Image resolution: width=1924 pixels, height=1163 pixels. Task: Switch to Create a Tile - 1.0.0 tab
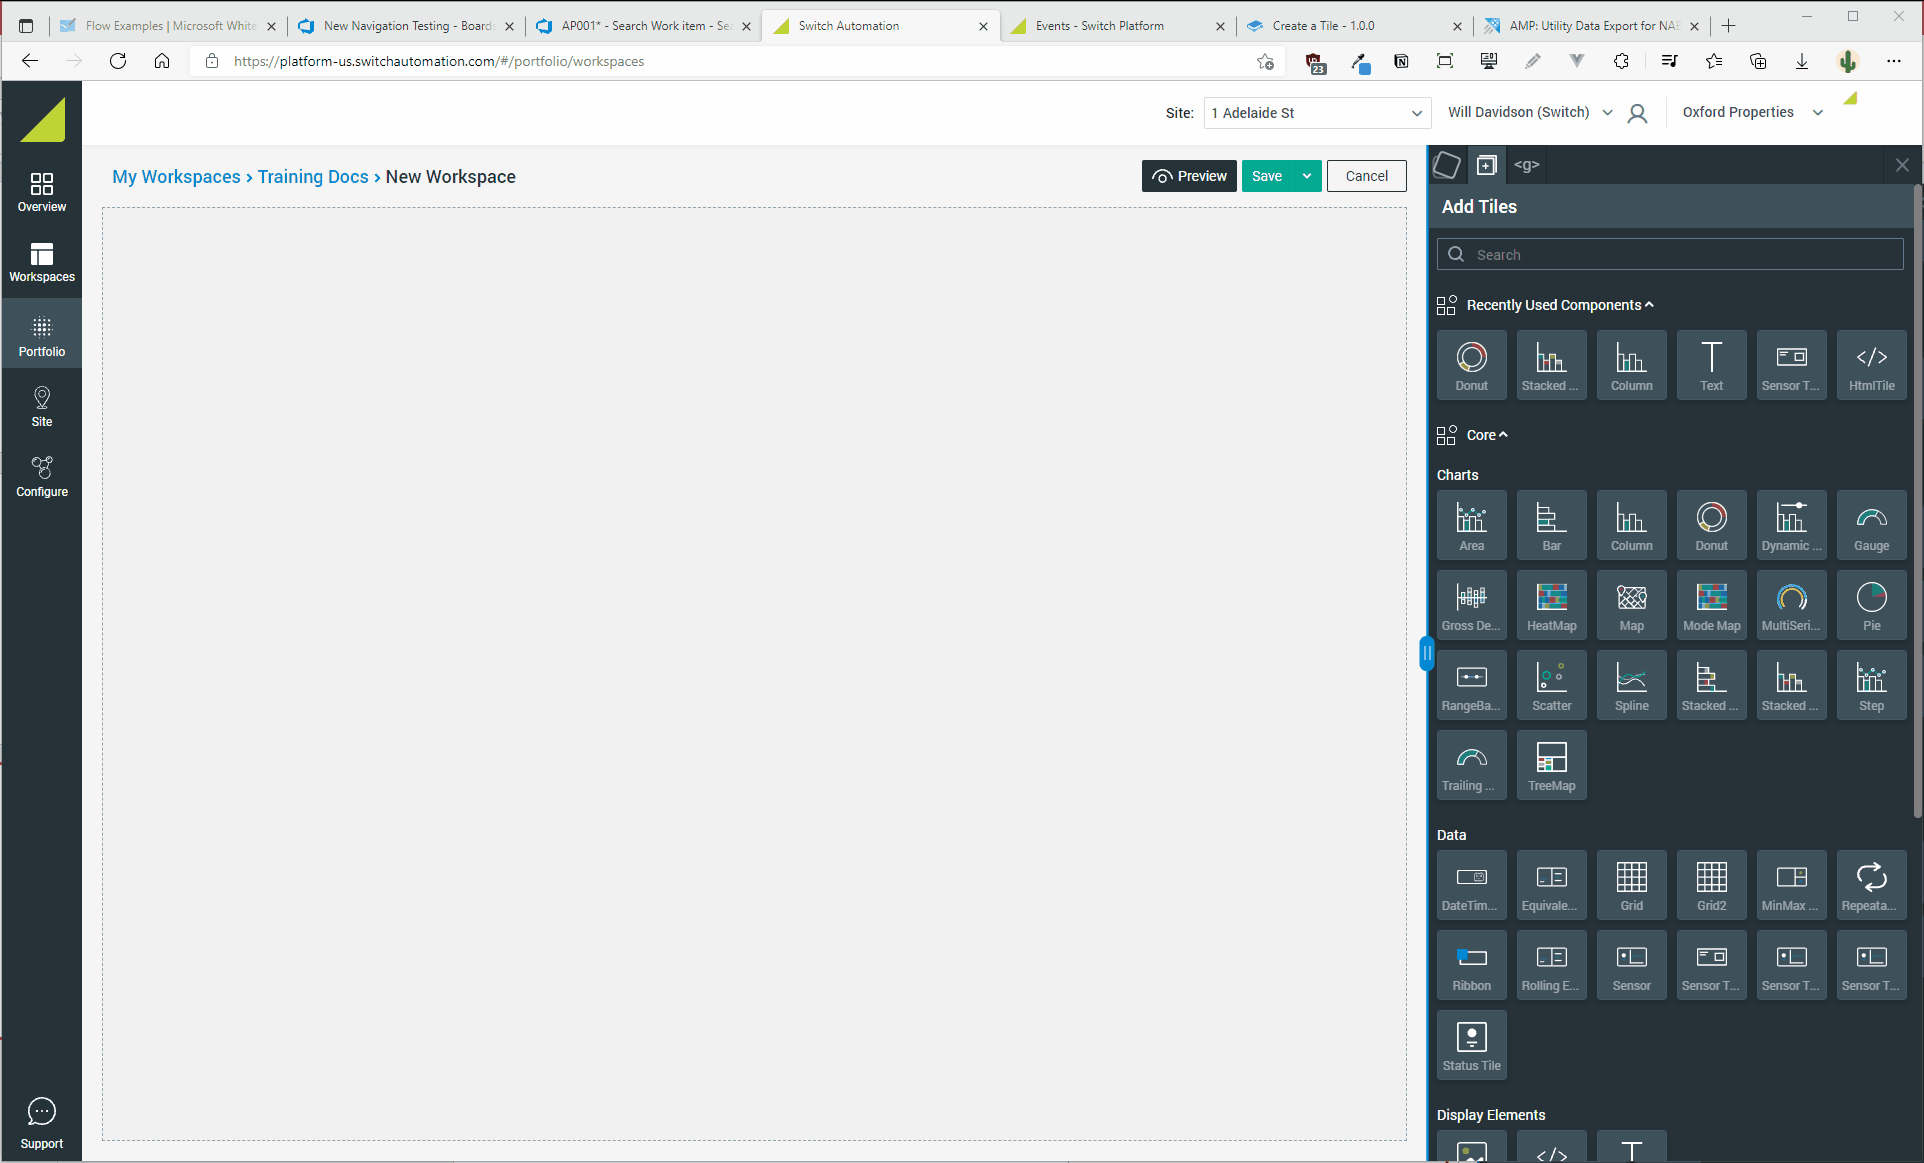1352,26
